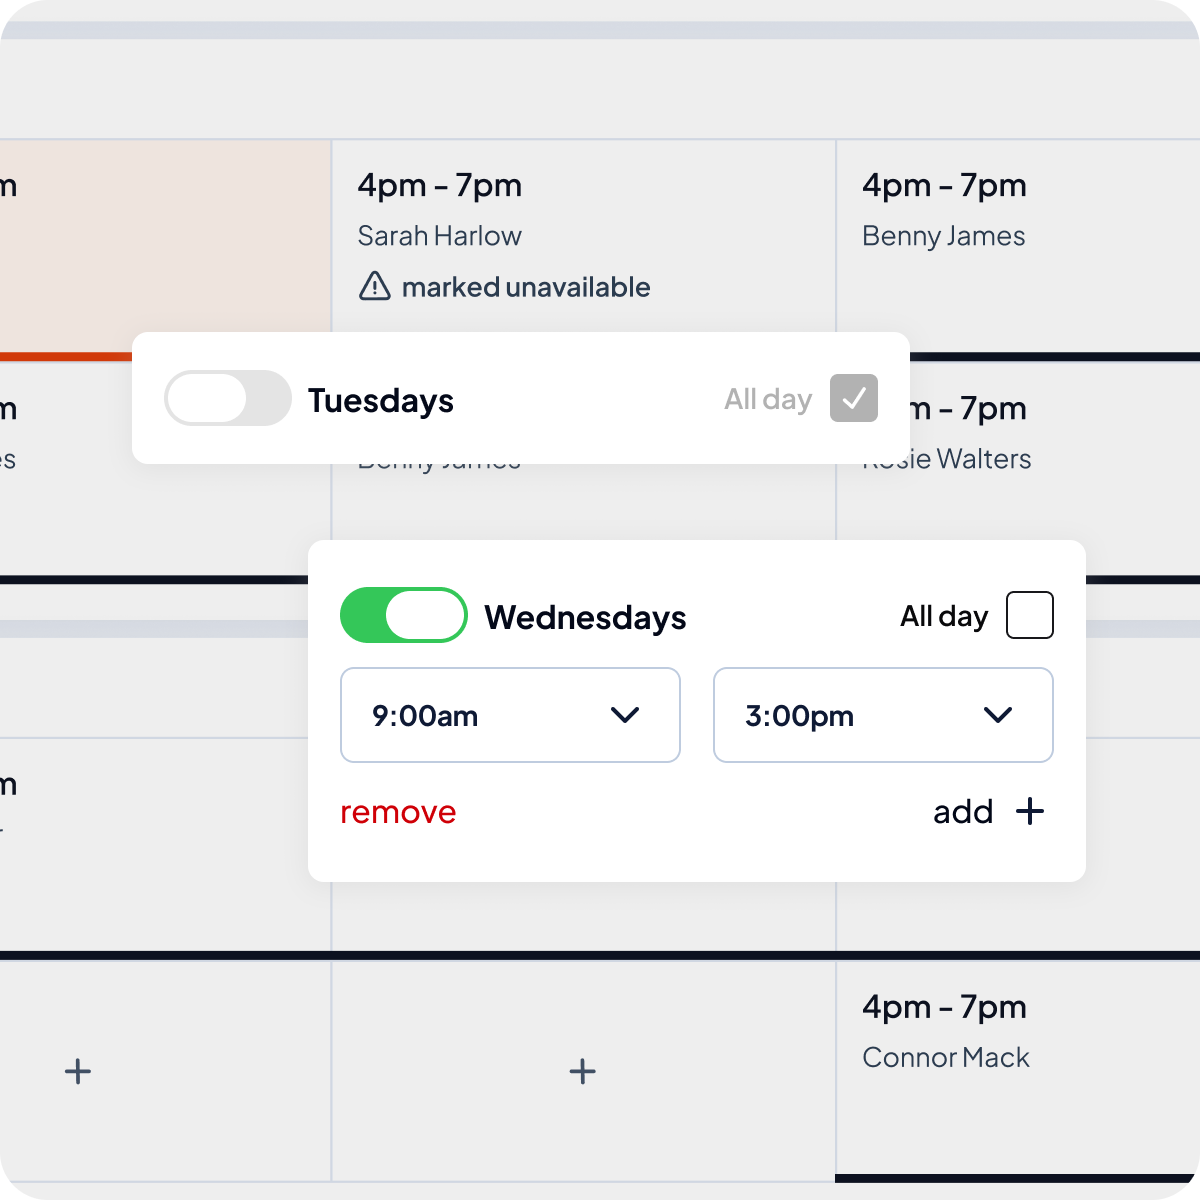This screenshot has width=1200, height=1200.
Task: Click the warning triangle next to marked unavailable
Action: [x=373, y=287]
